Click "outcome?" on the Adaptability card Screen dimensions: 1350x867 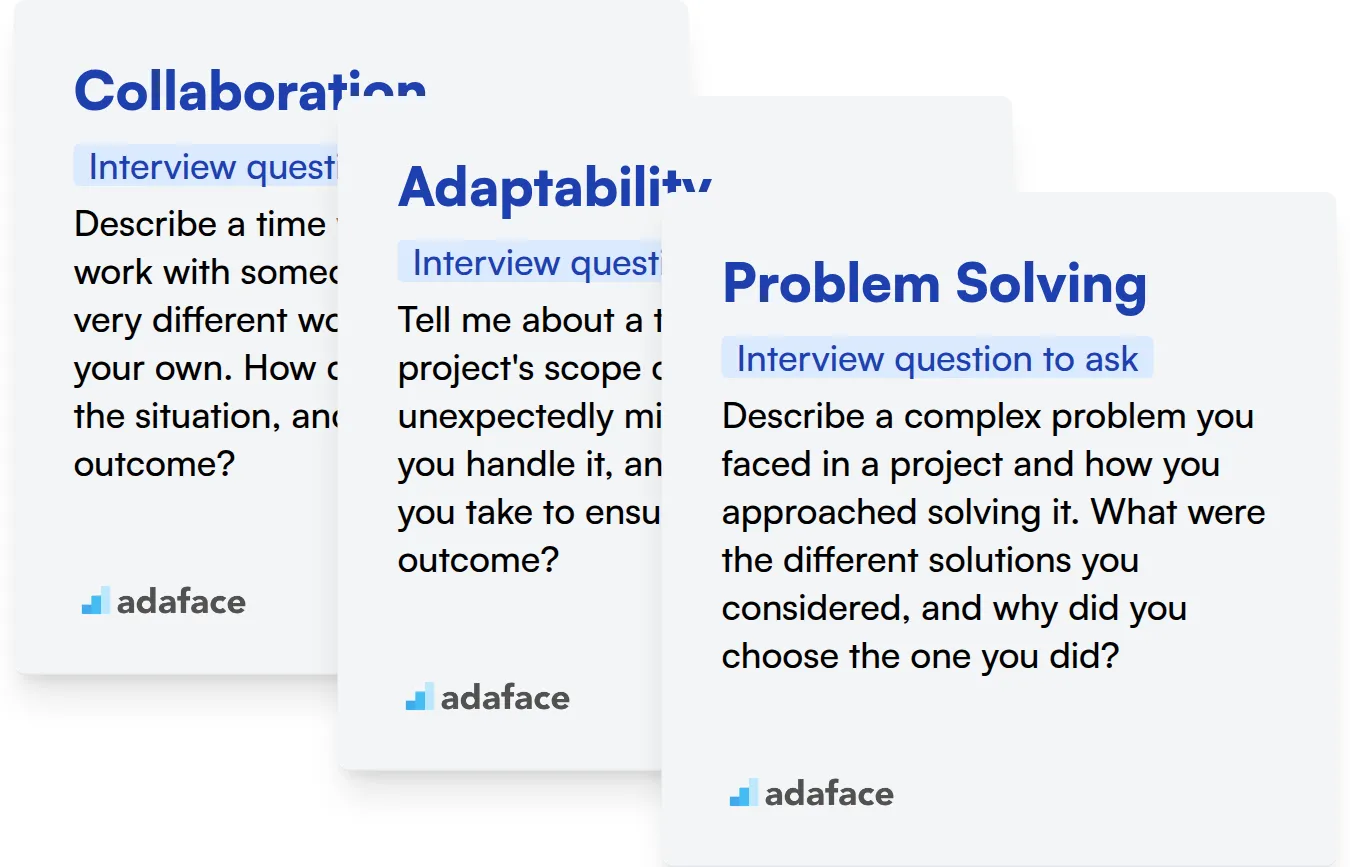pos(478,560)
